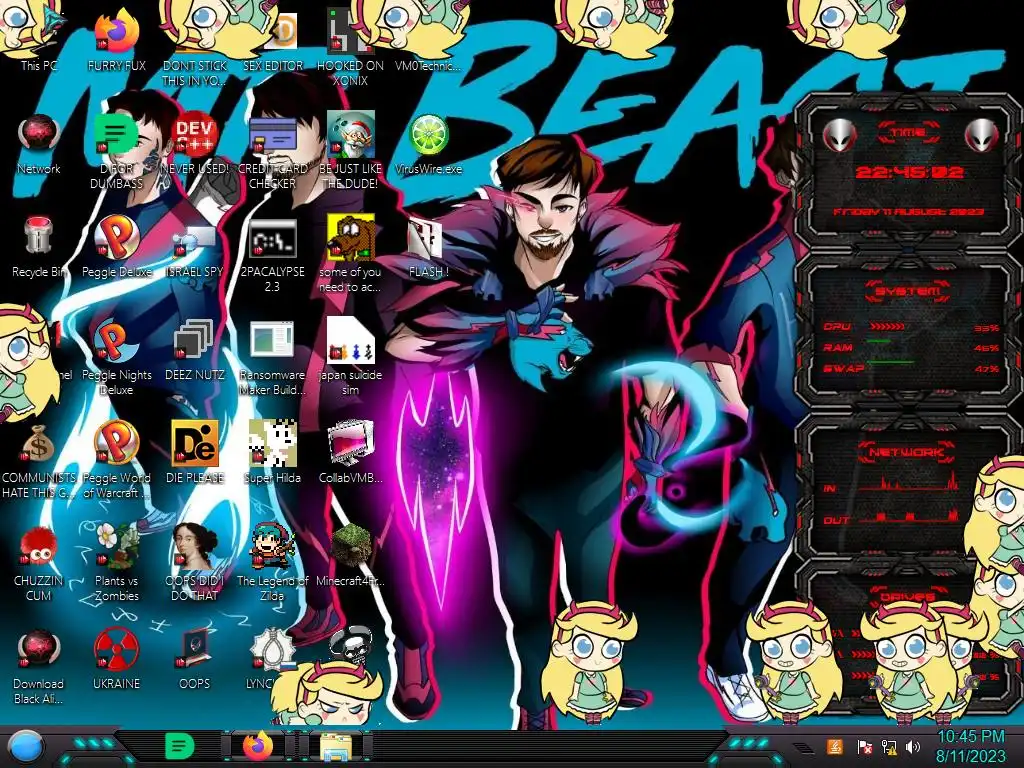Screen dimensions: 1024x768
Task: Open the Recycle Bin
Action: click(39, 247)
